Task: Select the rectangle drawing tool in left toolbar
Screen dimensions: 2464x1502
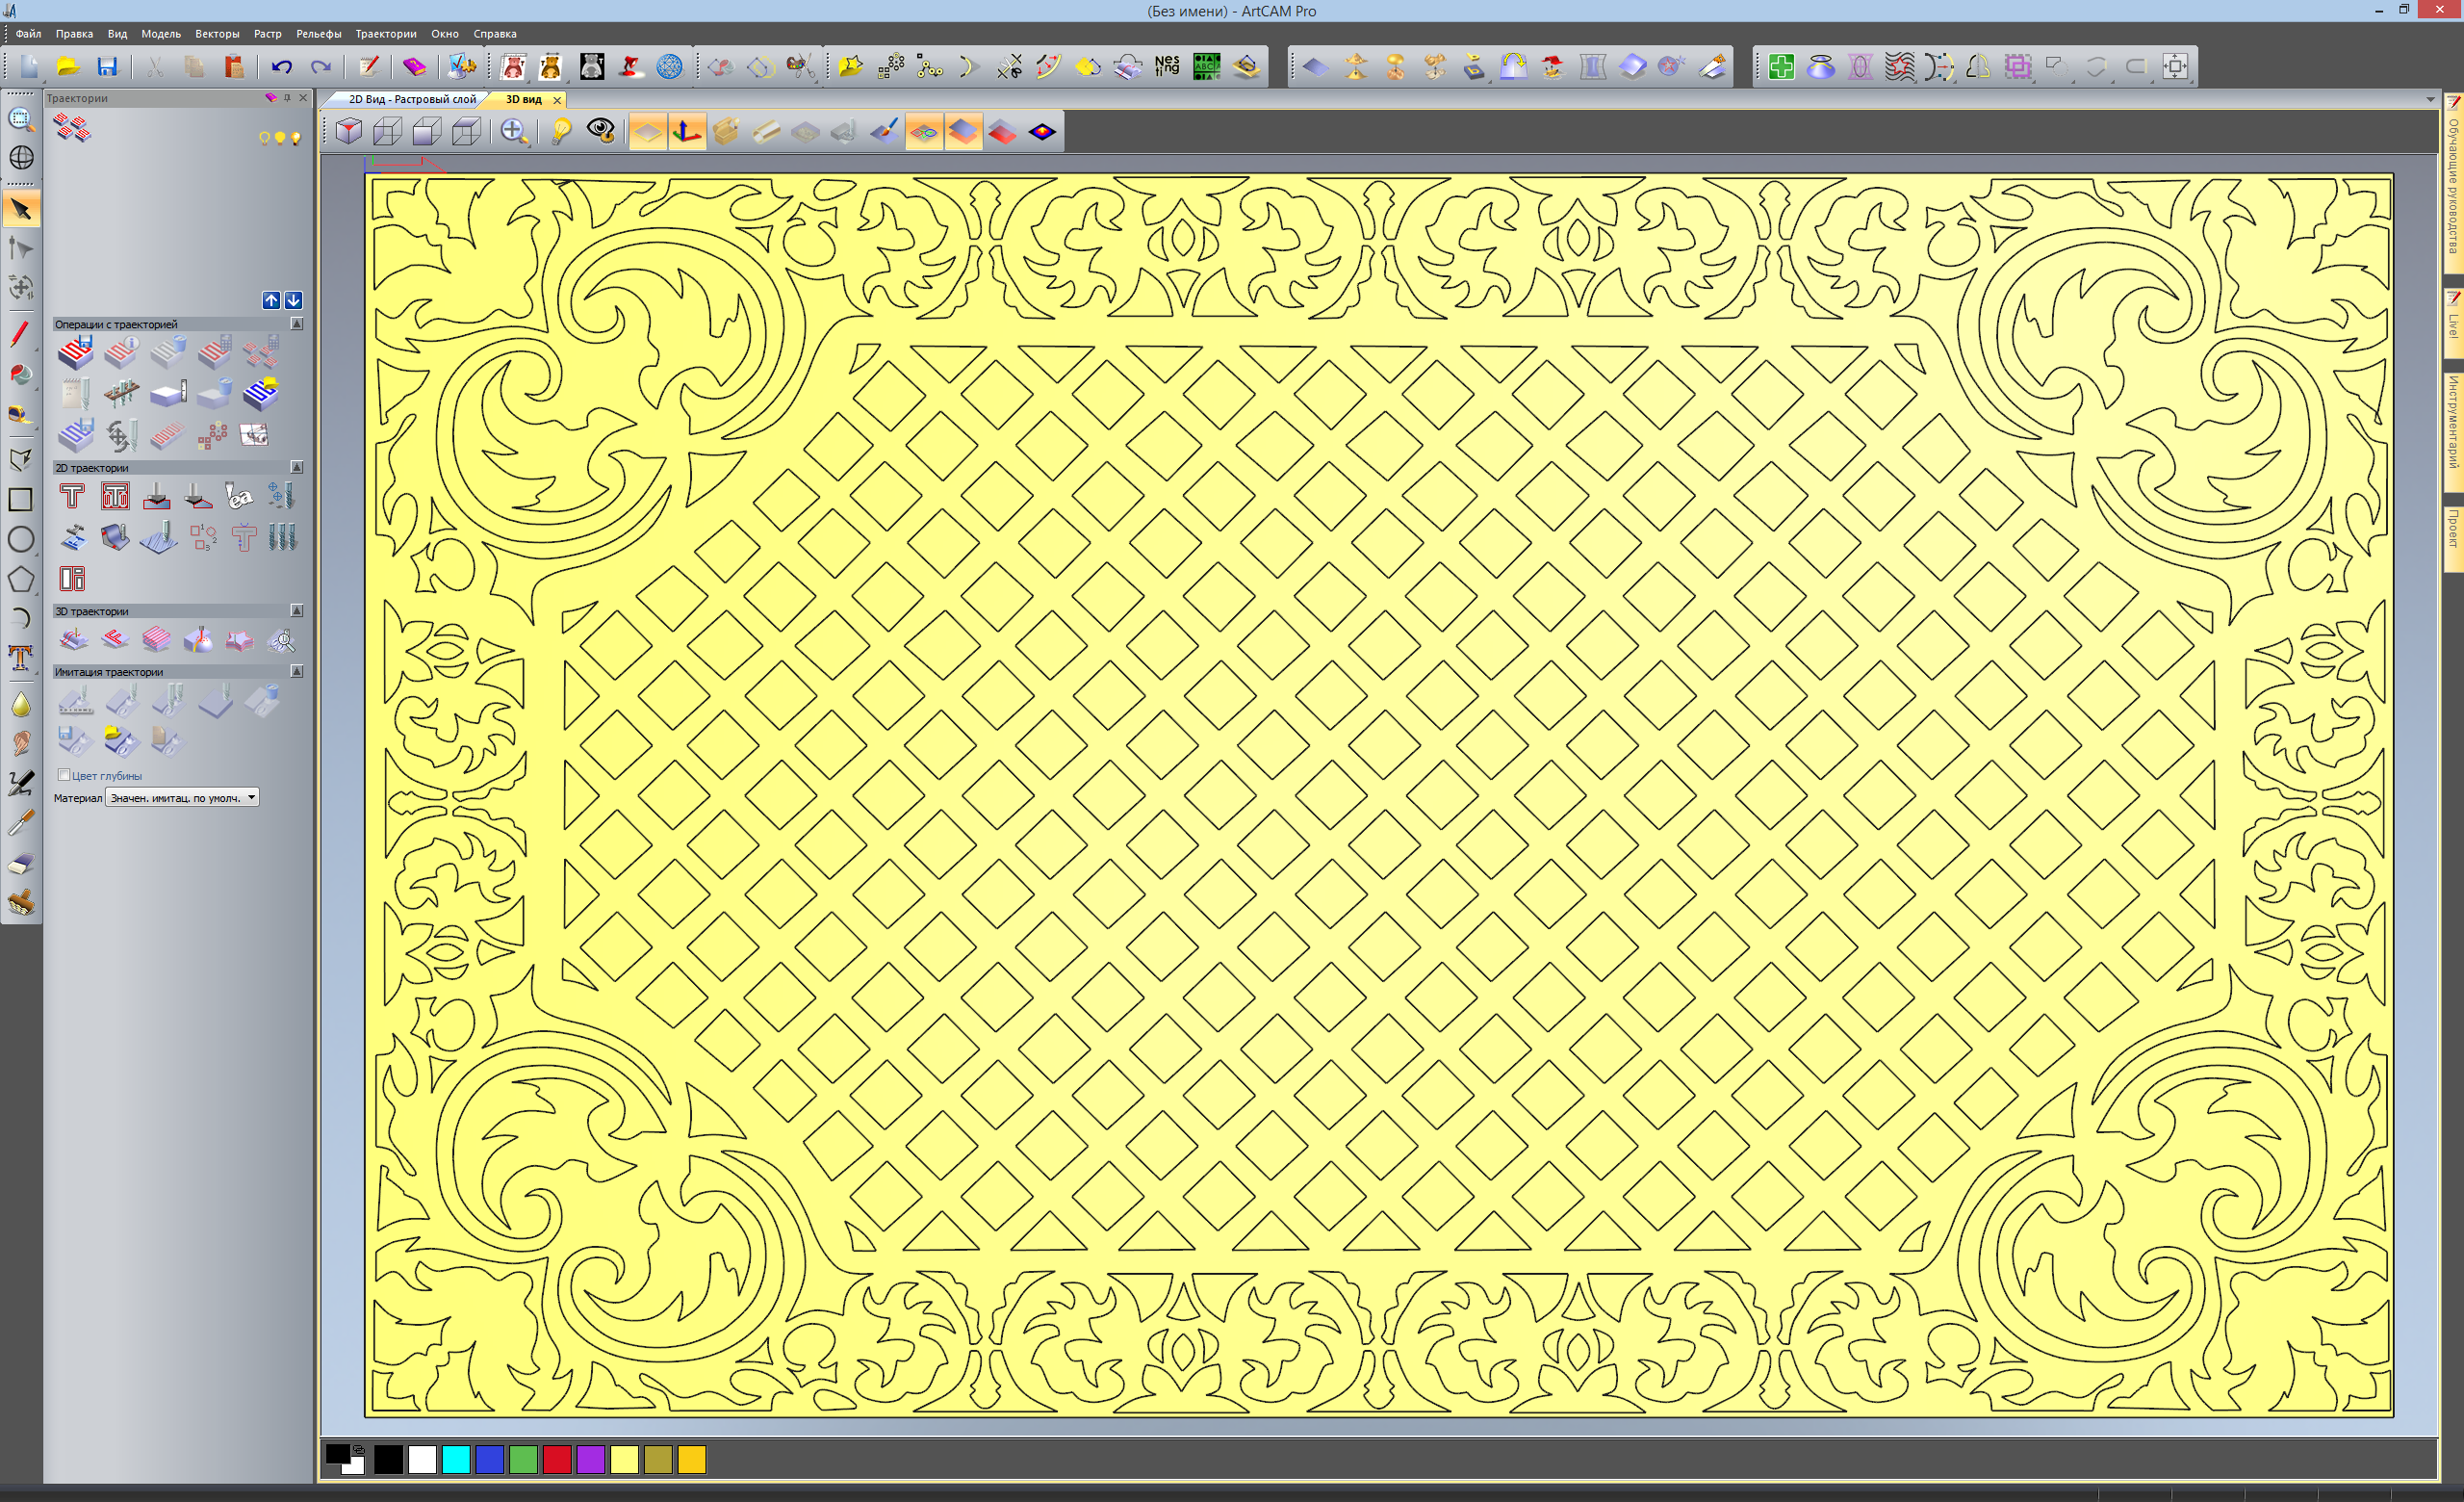Action: click(x=20, y=499)
